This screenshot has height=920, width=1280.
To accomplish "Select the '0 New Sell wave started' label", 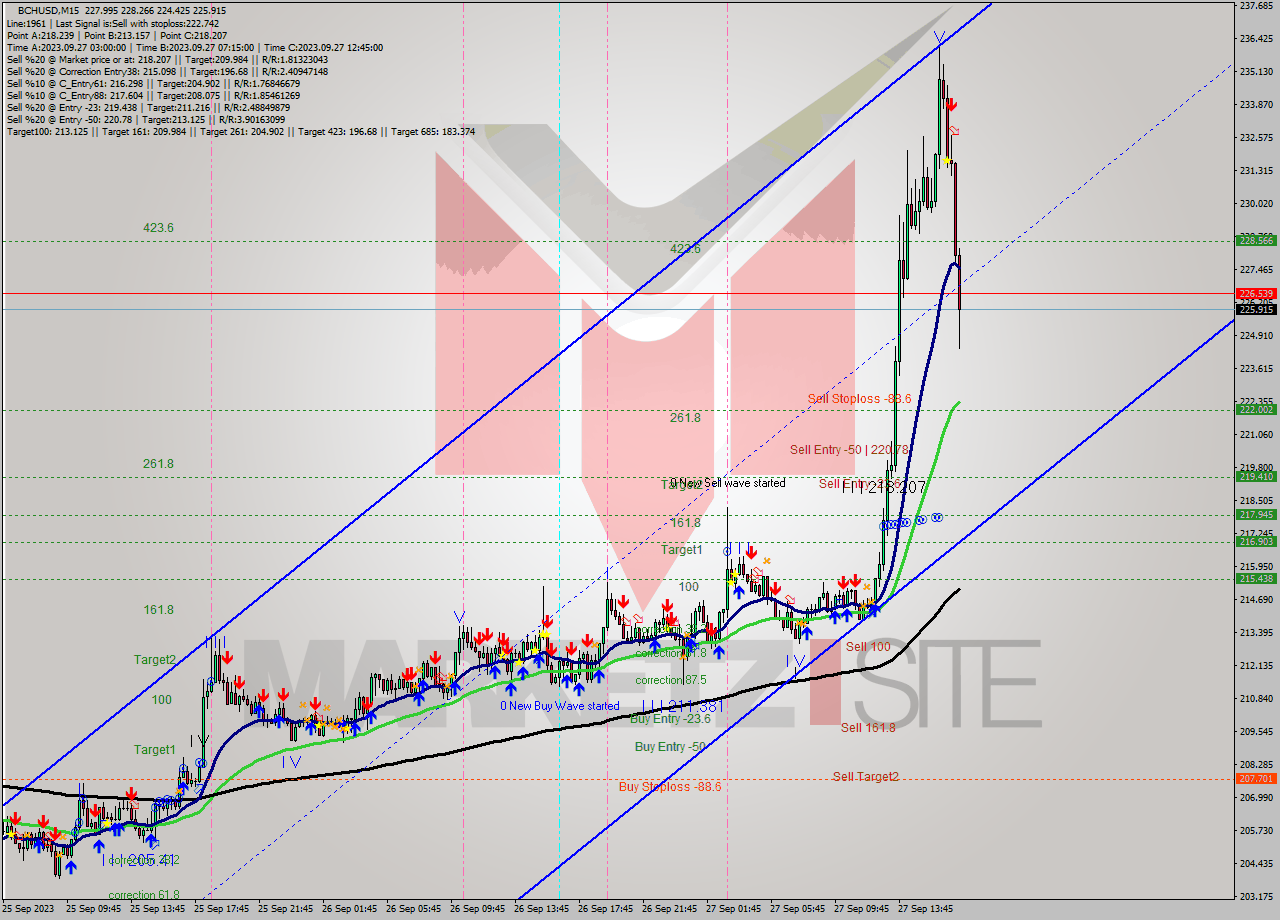I will pos(727,483).
